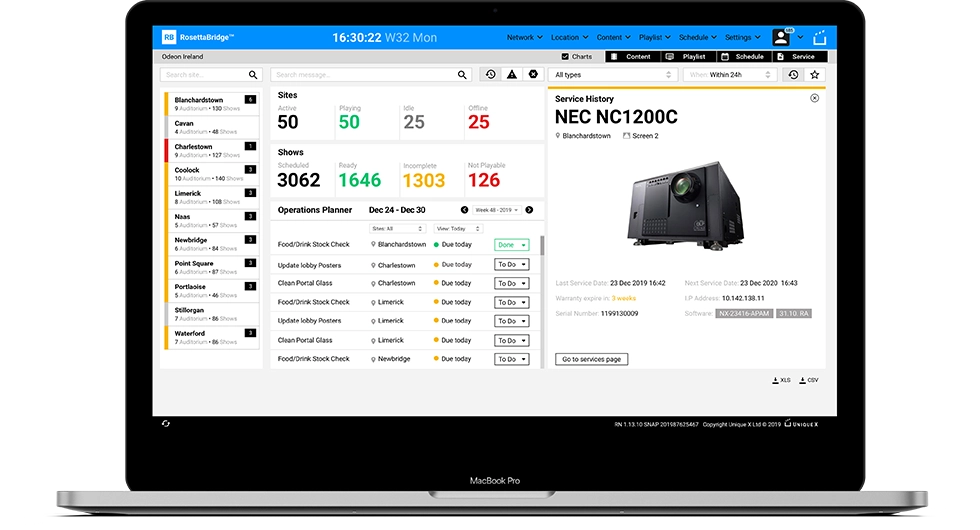Switch to the black Playlist tab
This screenshot has width=980, height=530.
click(688, 56)
